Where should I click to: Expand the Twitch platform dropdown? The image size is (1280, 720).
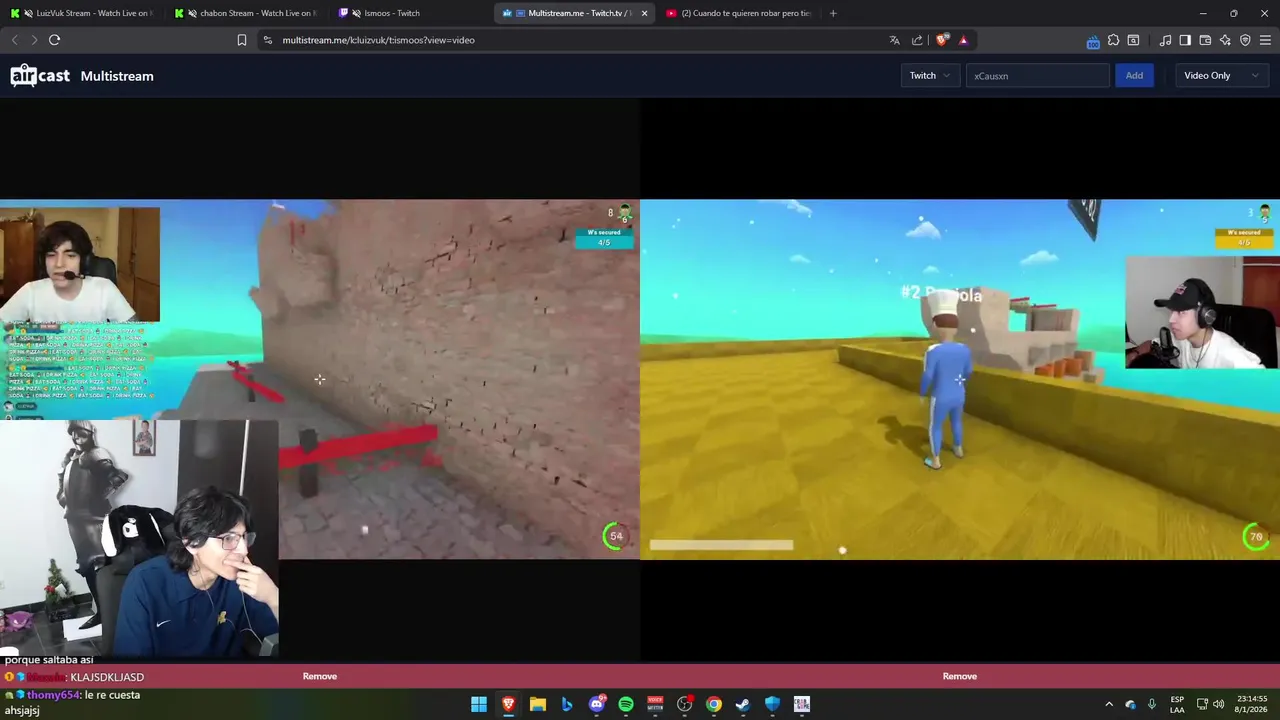point(930,76)
